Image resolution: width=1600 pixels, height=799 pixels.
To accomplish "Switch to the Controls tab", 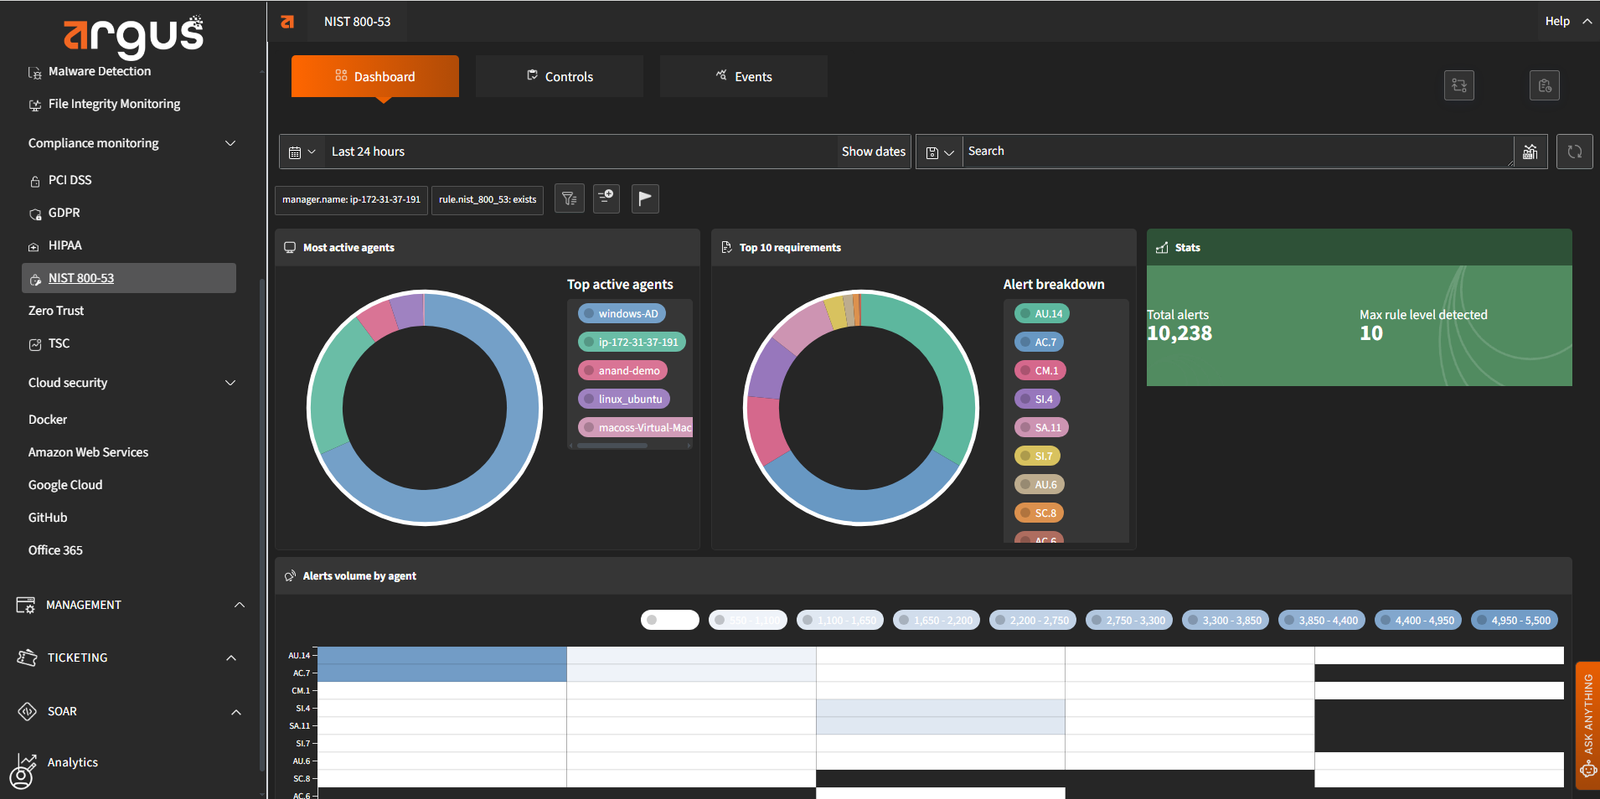I will (559, 77).
